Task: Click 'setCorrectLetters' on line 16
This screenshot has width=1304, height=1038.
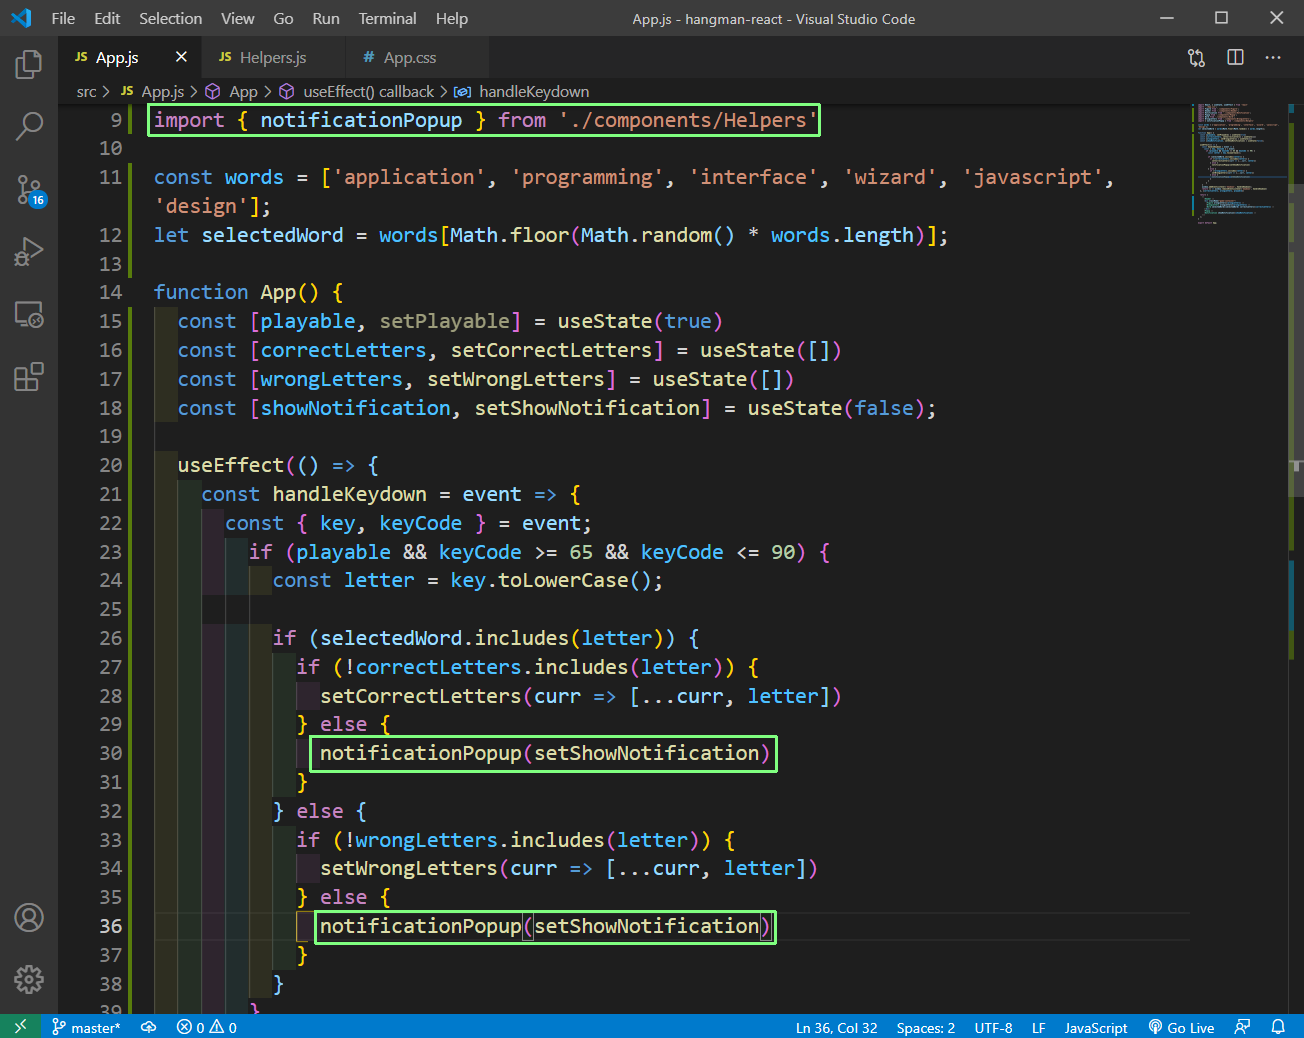Action: [x=551, y=350]
